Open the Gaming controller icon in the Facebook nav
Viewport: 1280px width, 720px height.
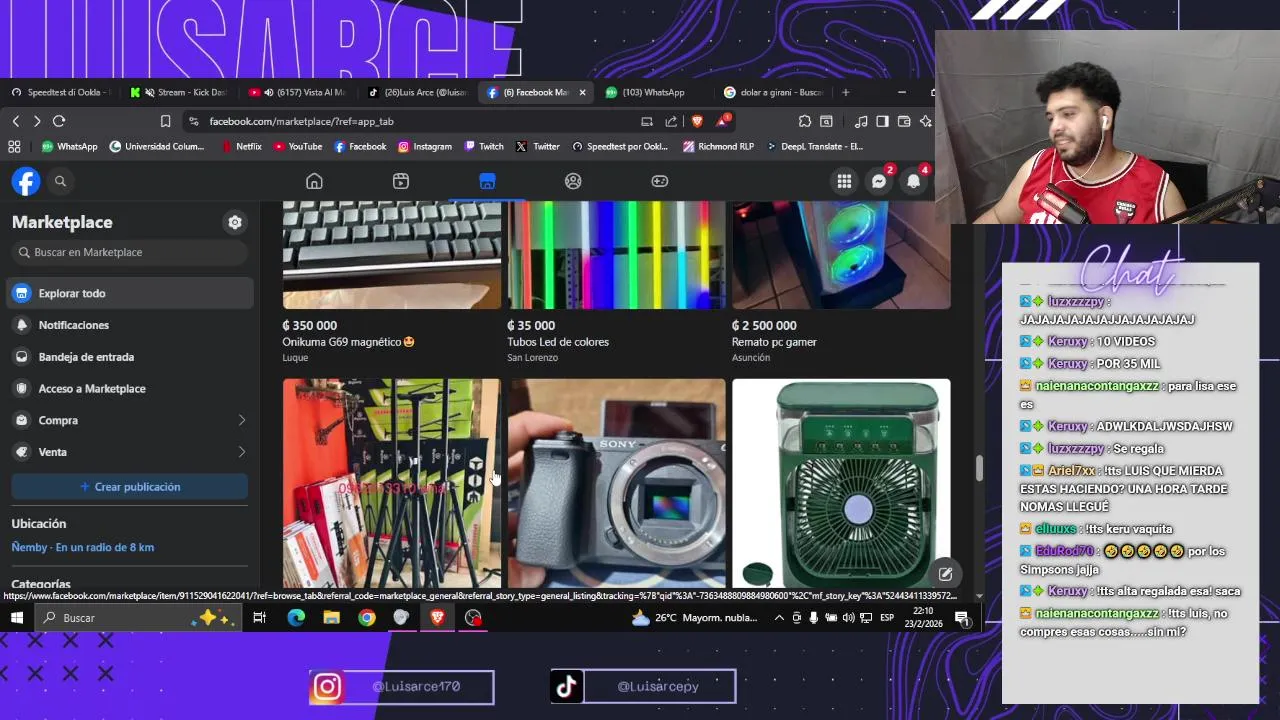(x=660, y=181)
